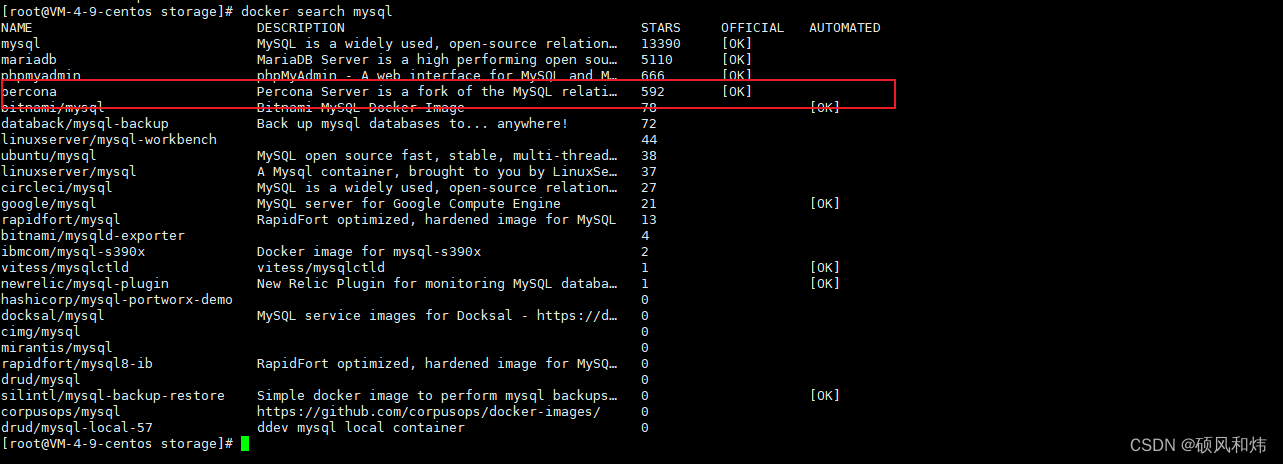The image size is (1283, 464).
Task: Click the docksal/mysql image name
Action: 53,316
